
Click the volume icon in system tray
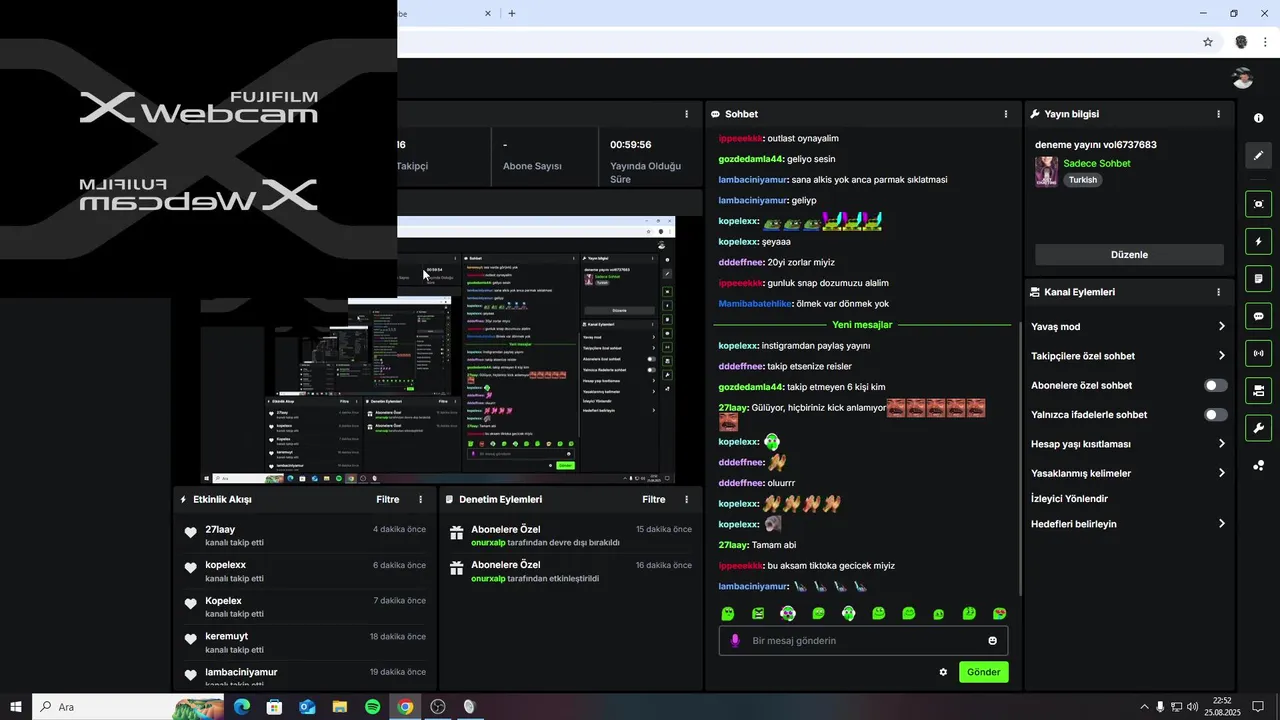tap(1192, 707)
